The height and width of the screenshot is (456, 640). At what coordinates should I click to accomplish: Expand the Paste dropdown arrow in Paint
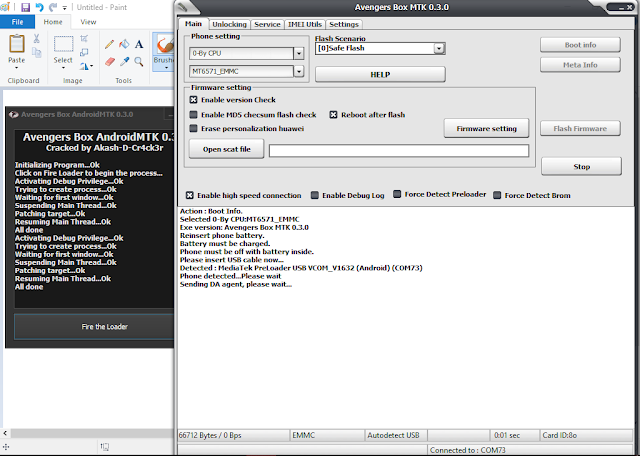click(x=17, y=68)
